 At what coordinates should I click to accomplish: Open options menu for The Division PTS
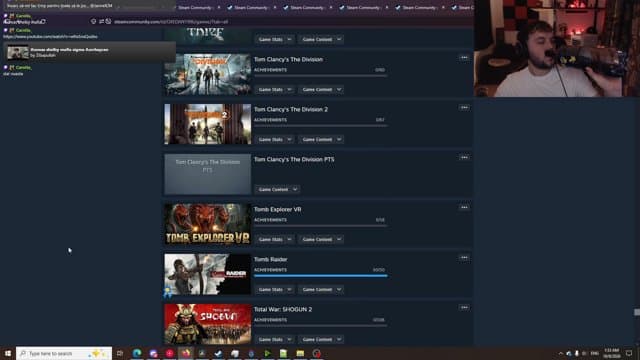(464, 158)
